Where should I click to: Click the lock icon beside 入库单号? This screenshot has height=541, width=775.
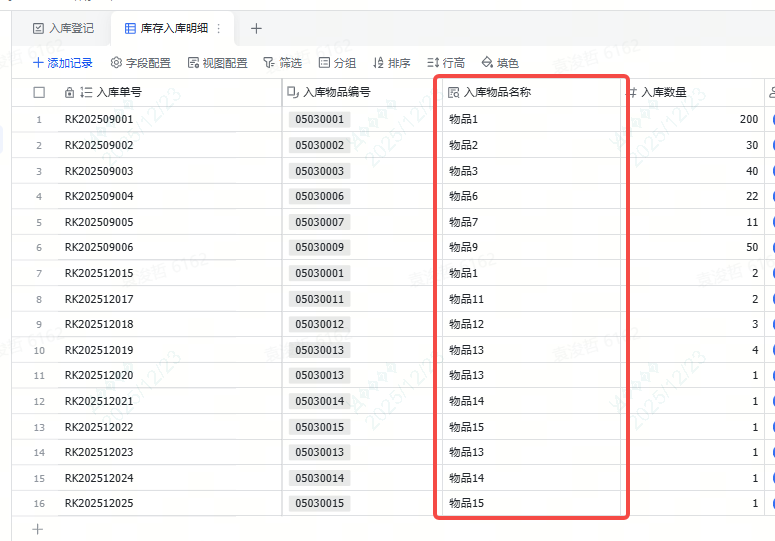[x=69, y=93]
